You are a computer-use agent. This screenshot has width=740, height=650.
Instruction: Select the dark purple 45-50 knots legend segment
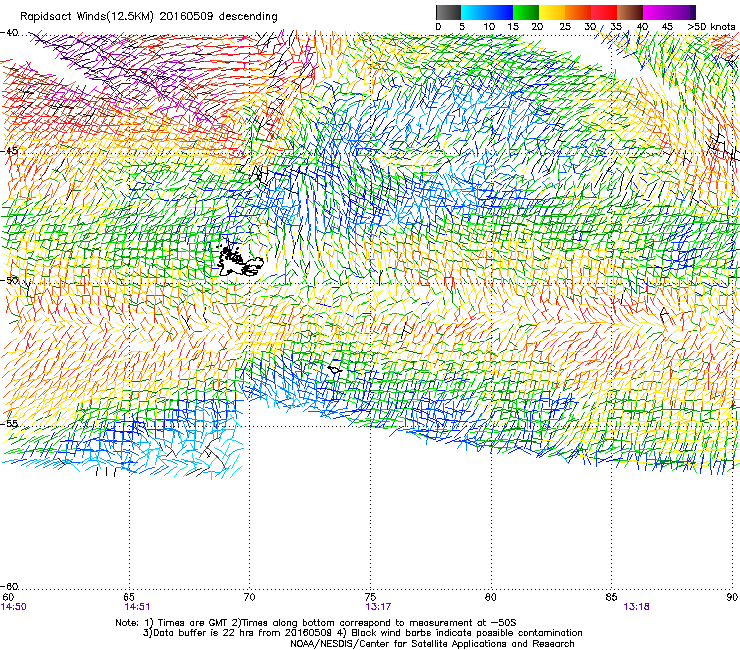[683, 12]
